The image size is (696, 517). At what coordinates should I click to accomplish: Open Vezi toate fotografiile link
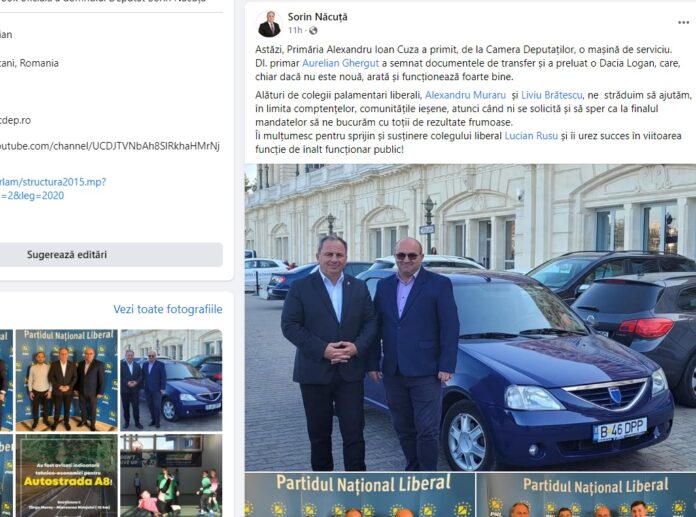(x=167, y=309)
